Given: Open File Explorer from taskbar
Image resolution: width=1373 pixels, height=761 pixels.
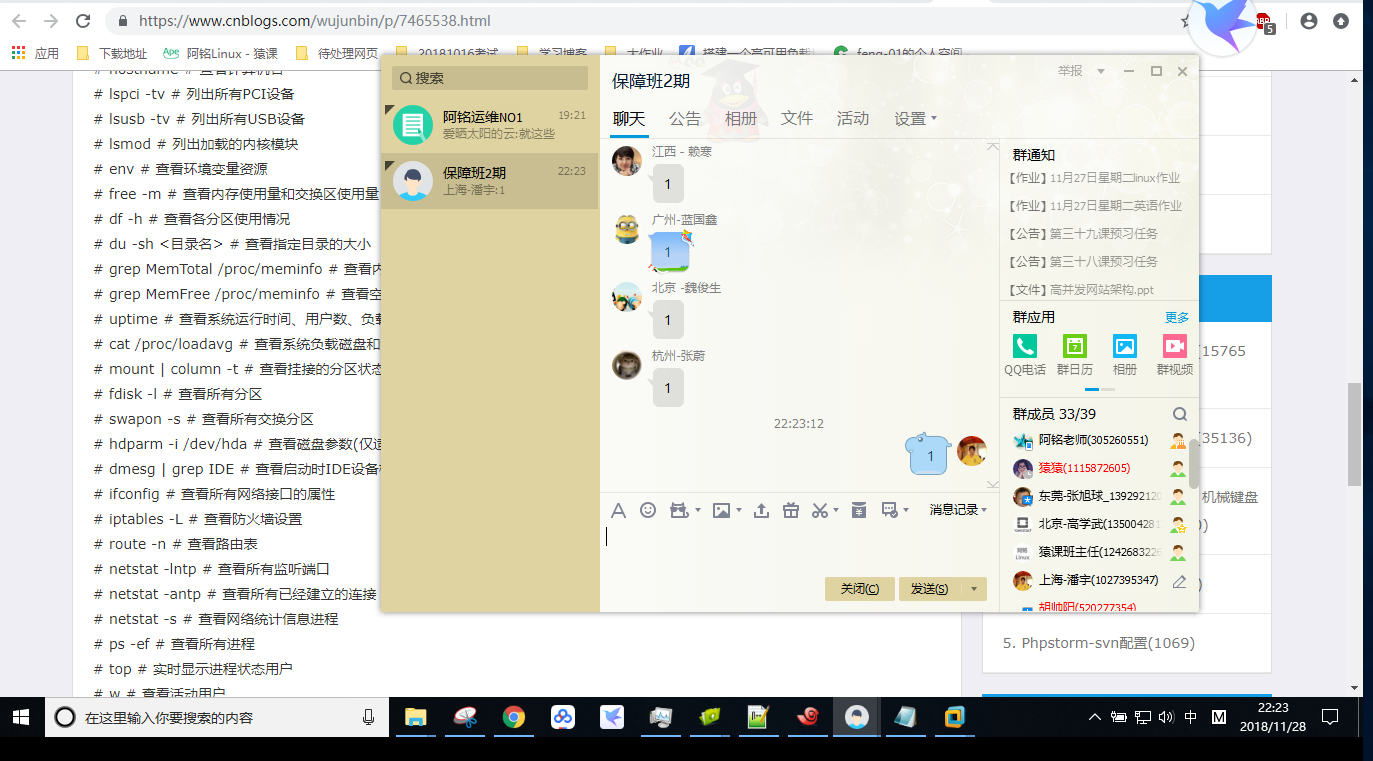Looking at the screenshot, I should 416,717.
